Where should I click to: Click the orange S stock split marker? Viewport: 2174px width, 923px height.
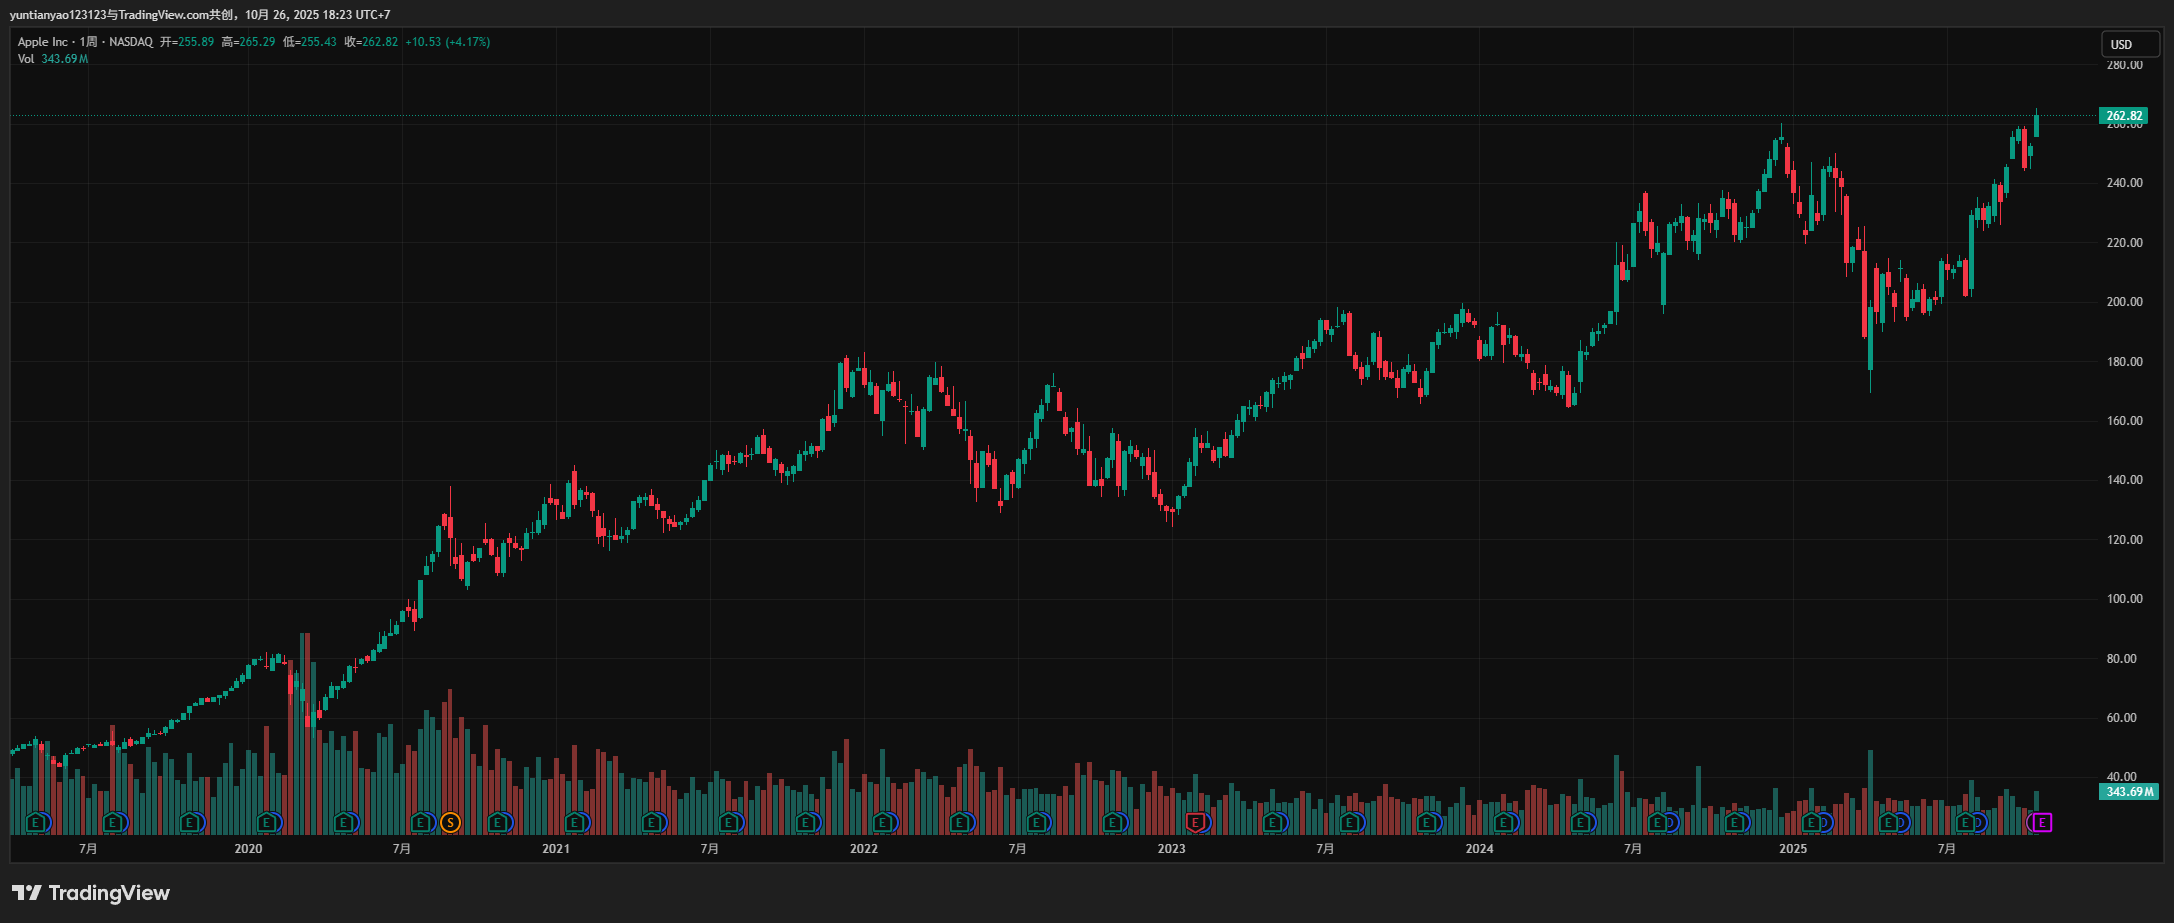pyautogui.click(x=451, y=823)
